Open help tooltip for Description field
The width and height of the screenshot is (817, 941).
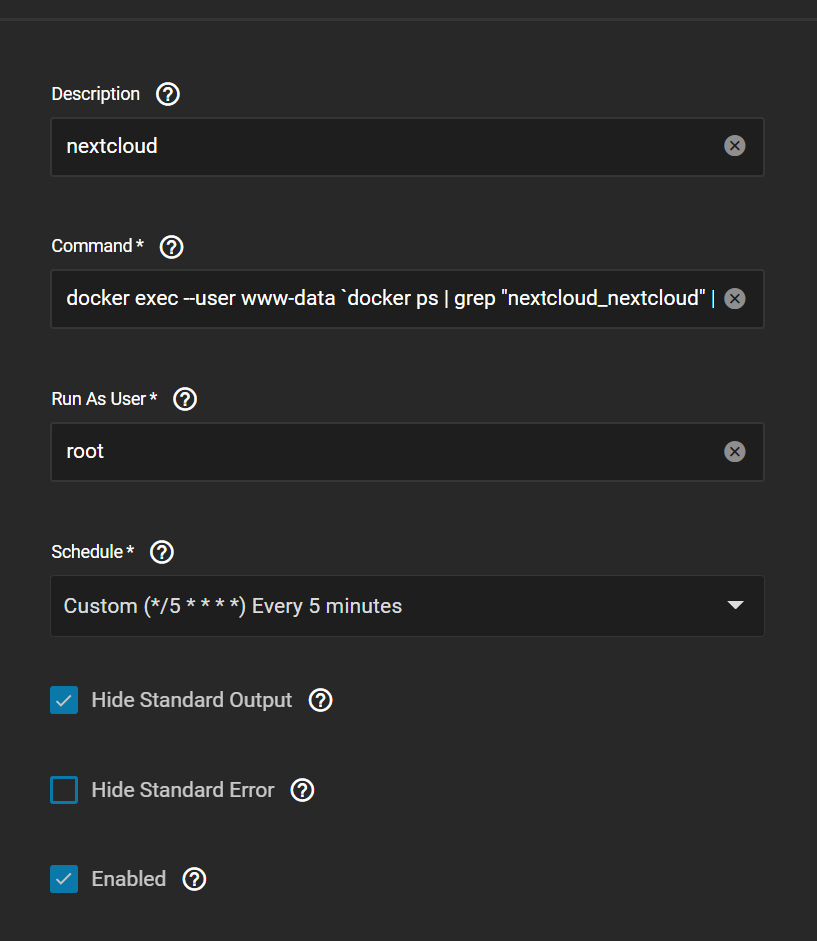tap(168, 94)
